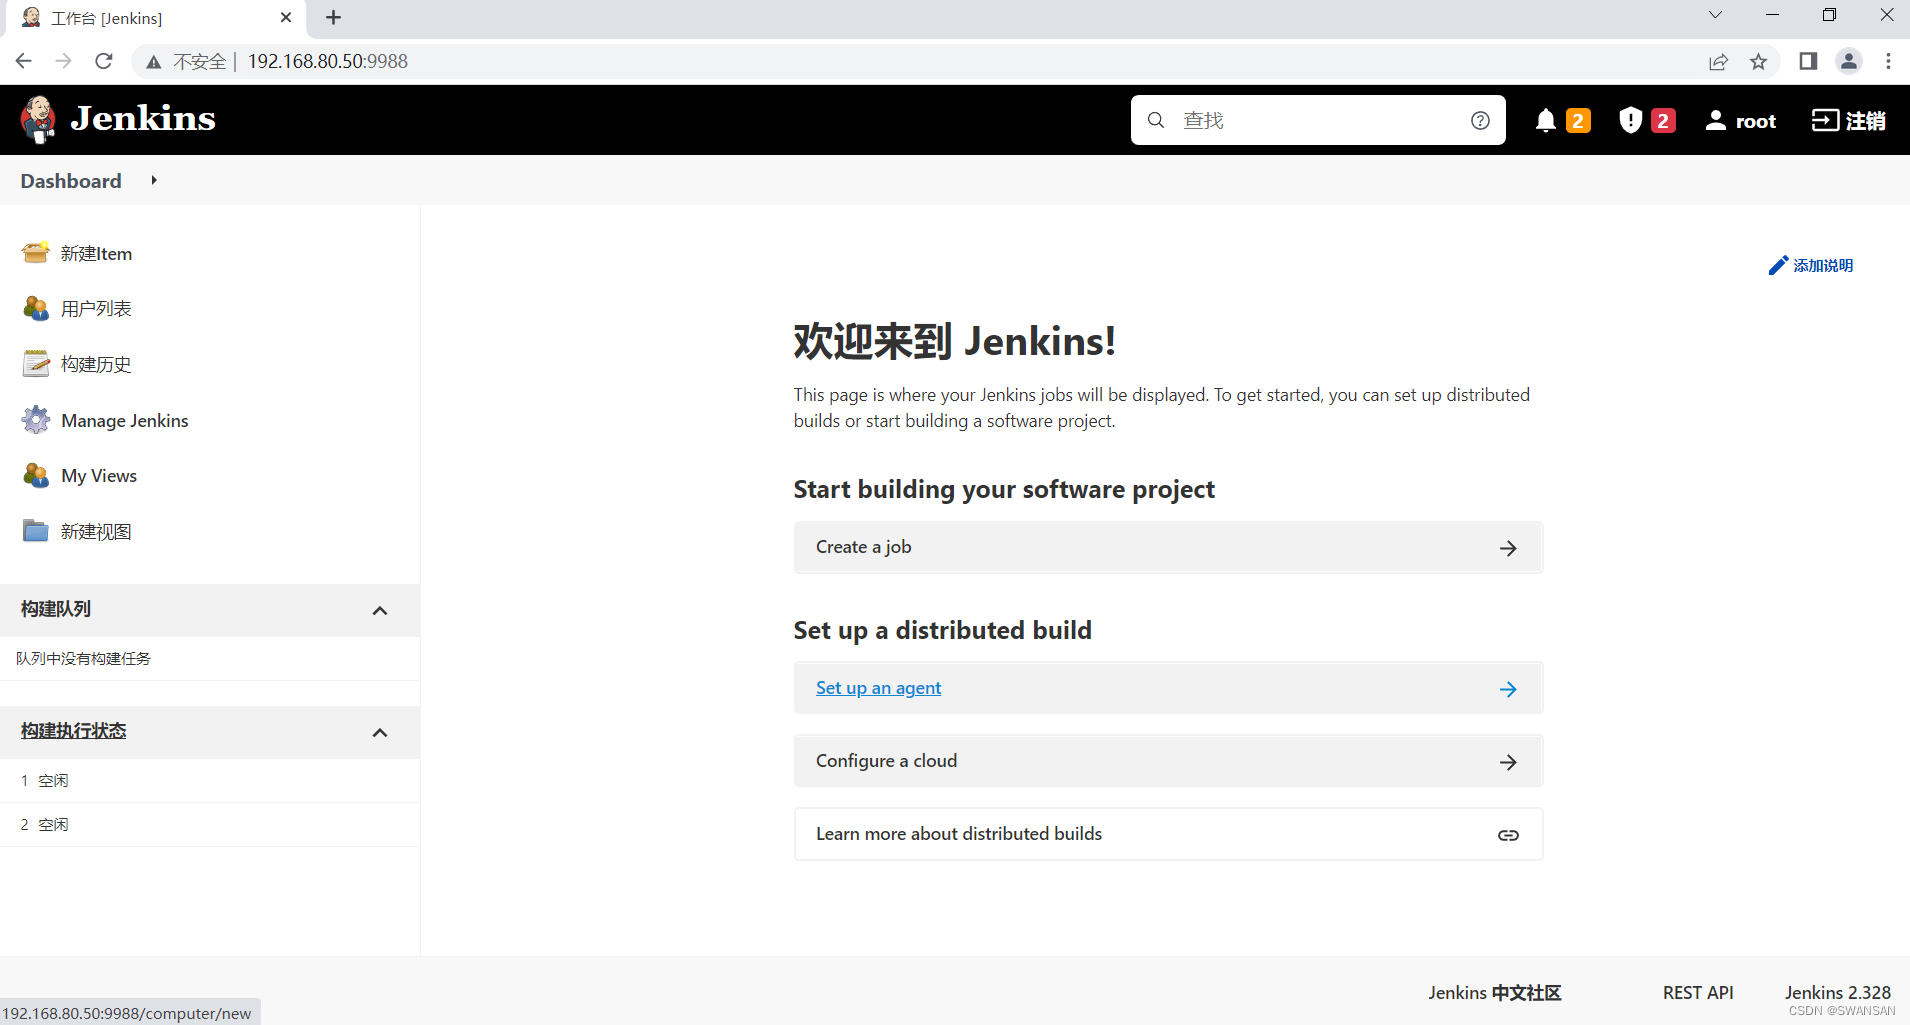
Task: Click inside the 查找 search field
Action: pyautogui.click(x=1300, y=120)
